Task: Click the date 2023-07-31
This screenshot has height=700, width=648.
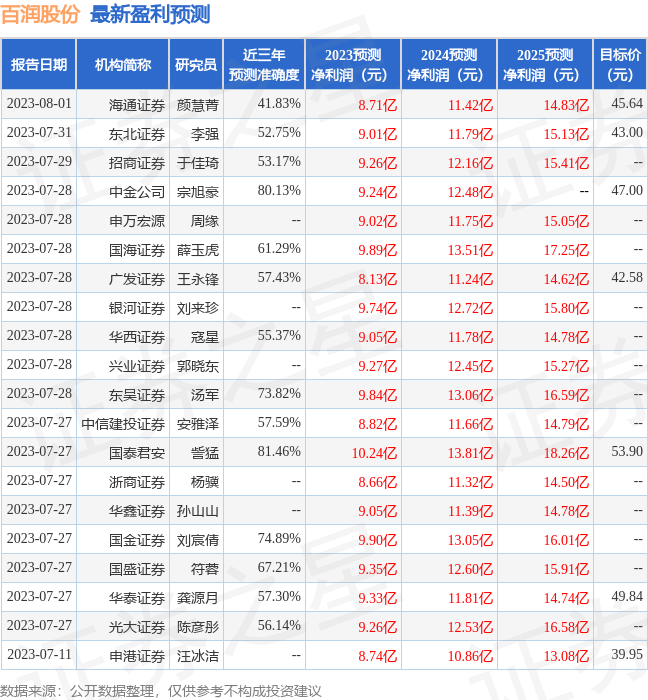Action: pyautogui.click(x=39, y=133)
